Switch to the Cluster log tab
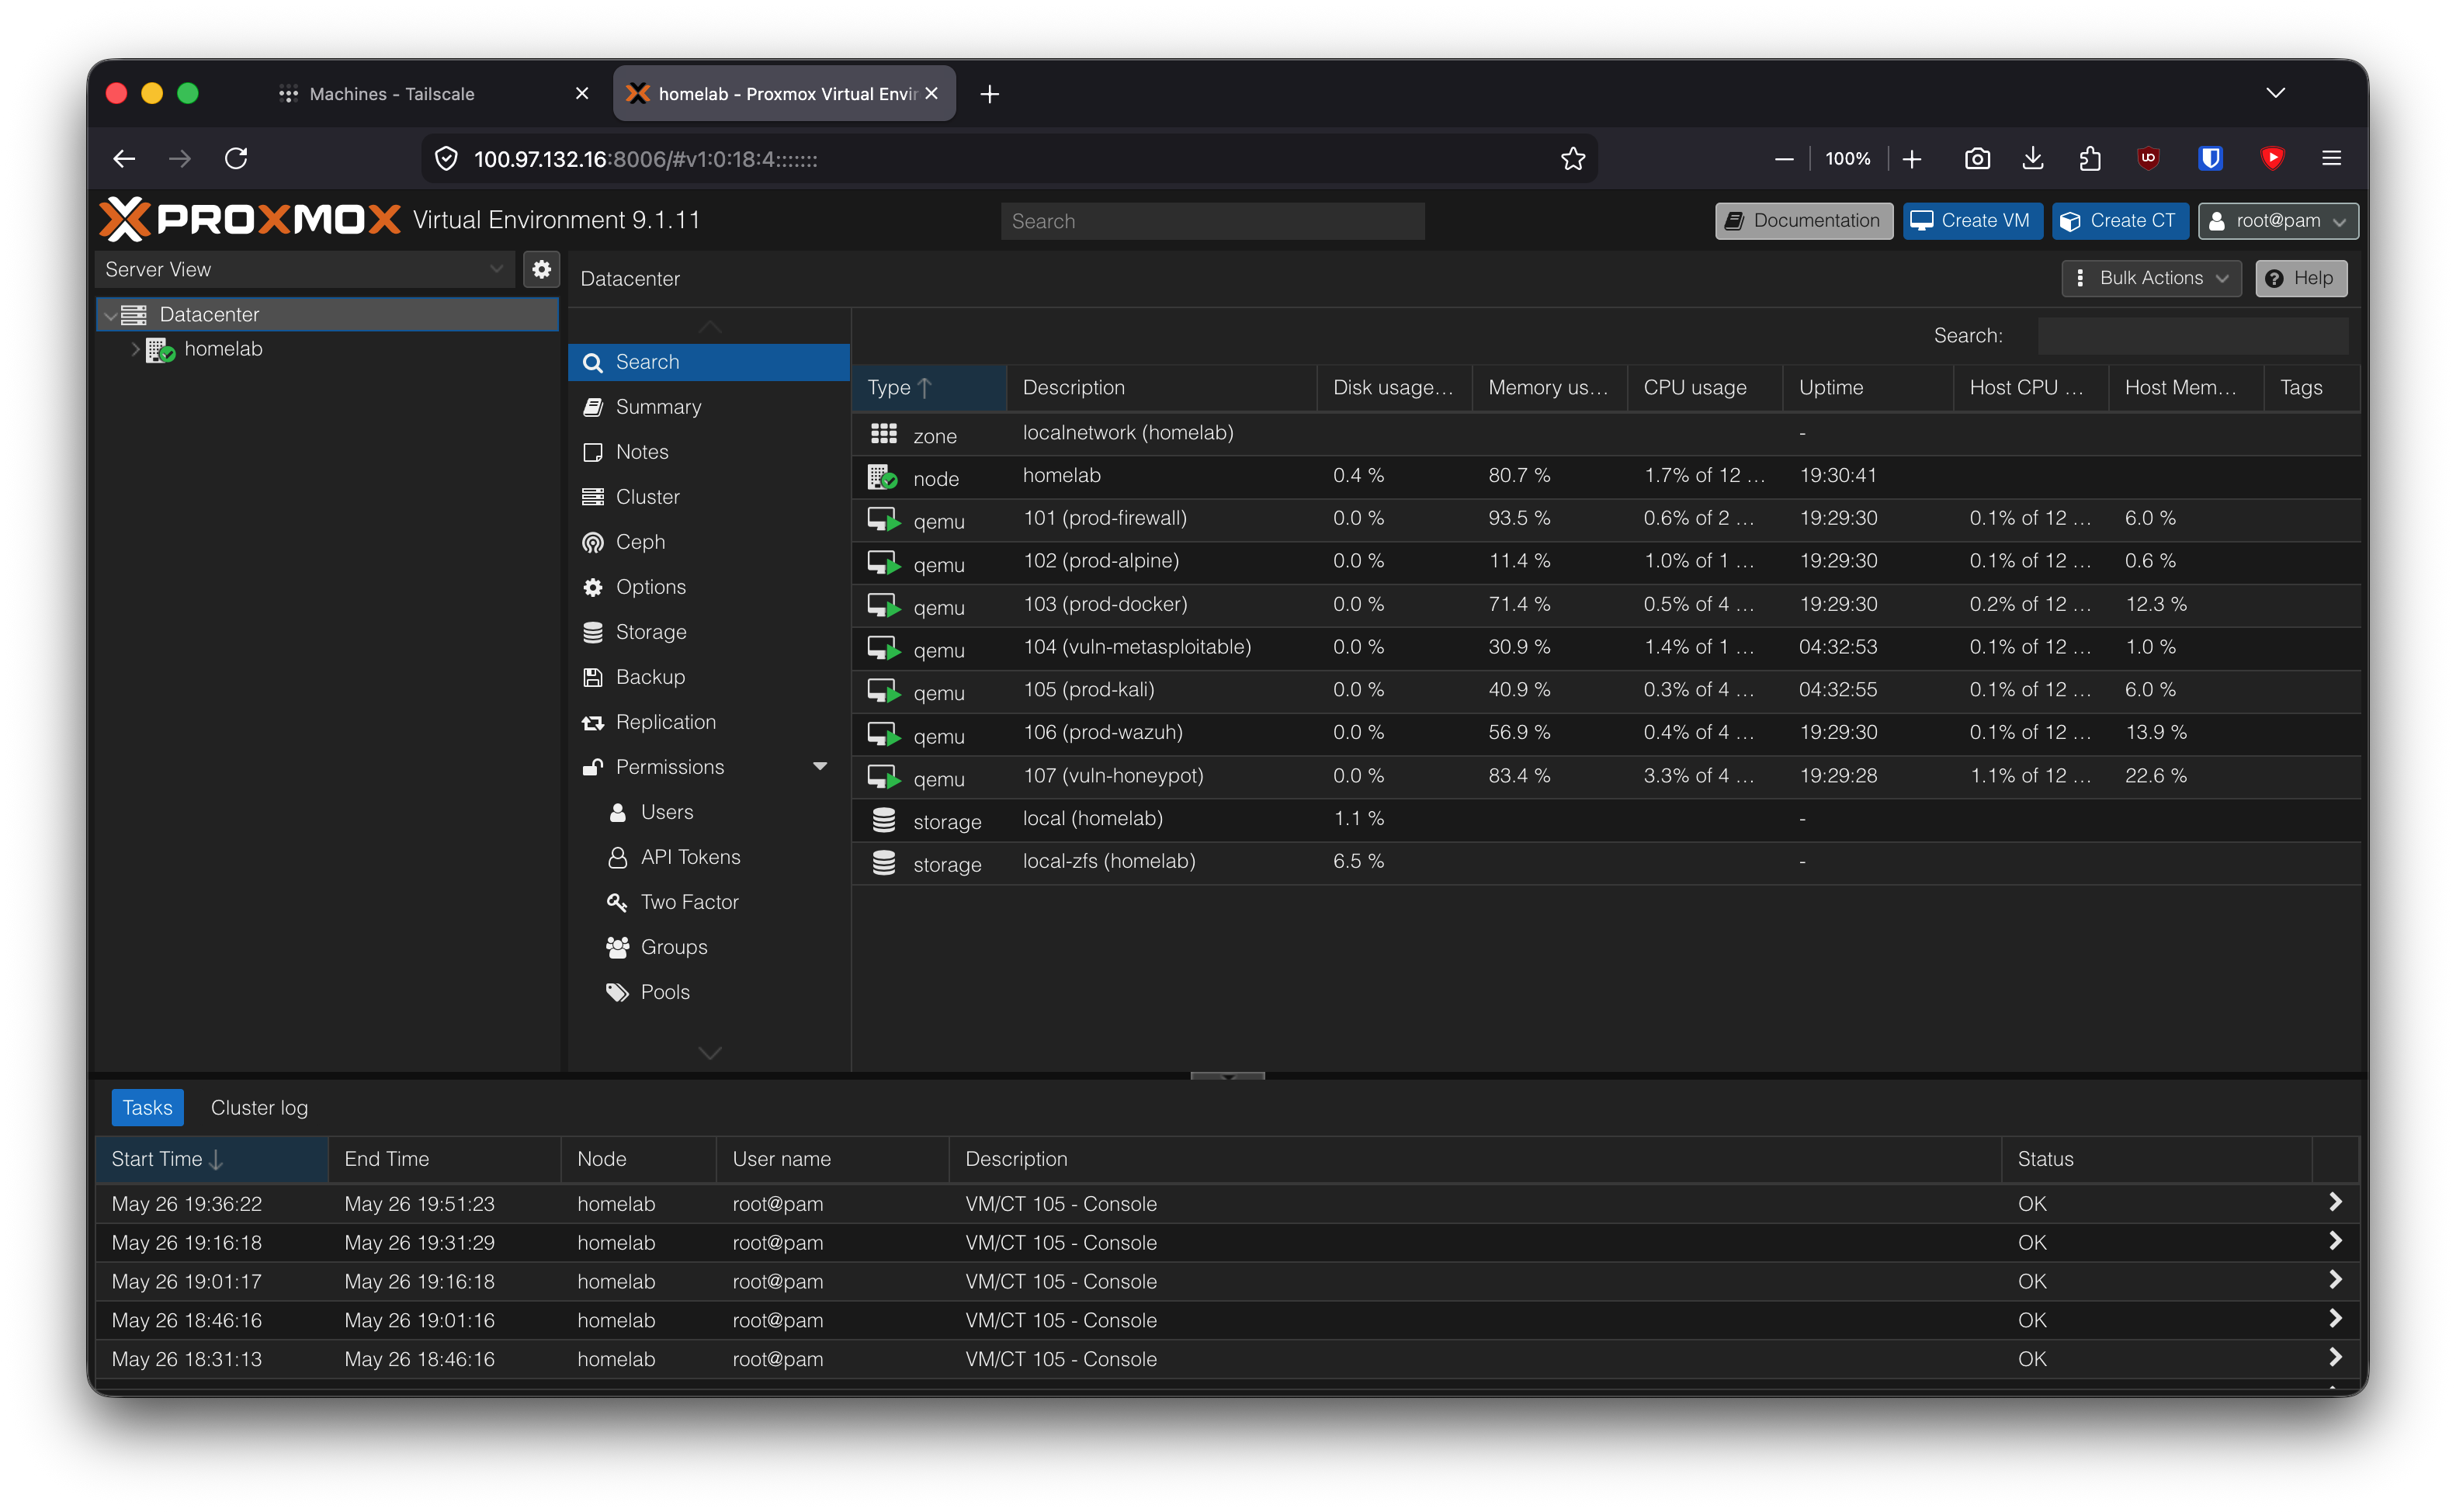2456x1512 pixels. pos(259,1107)
